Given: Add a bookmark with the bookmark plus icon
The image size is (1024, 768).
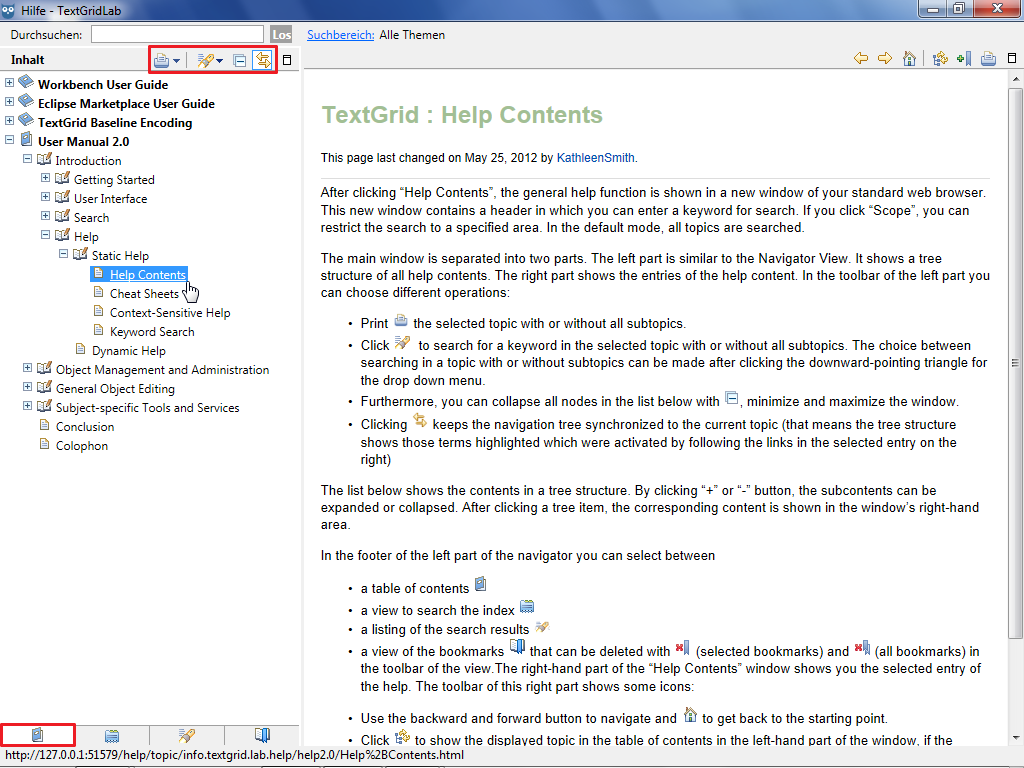Looking at the screenshot, I should point(964,59).
